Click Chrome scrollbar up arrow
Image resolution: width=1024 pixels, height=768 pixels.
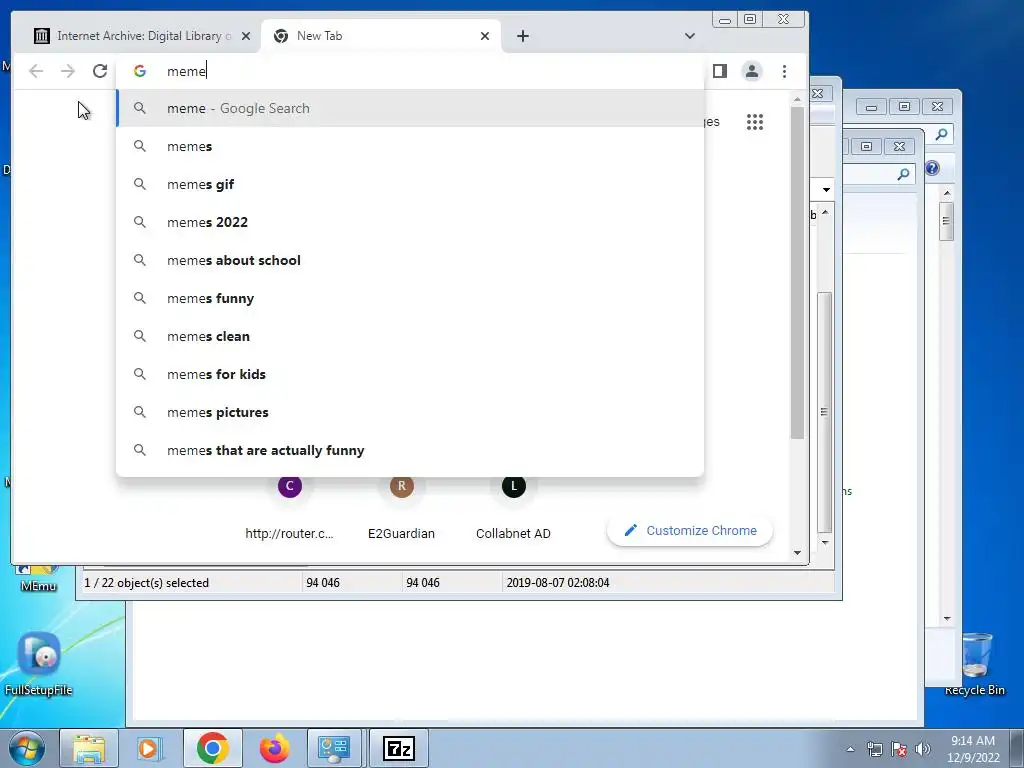tap(797, 99)
